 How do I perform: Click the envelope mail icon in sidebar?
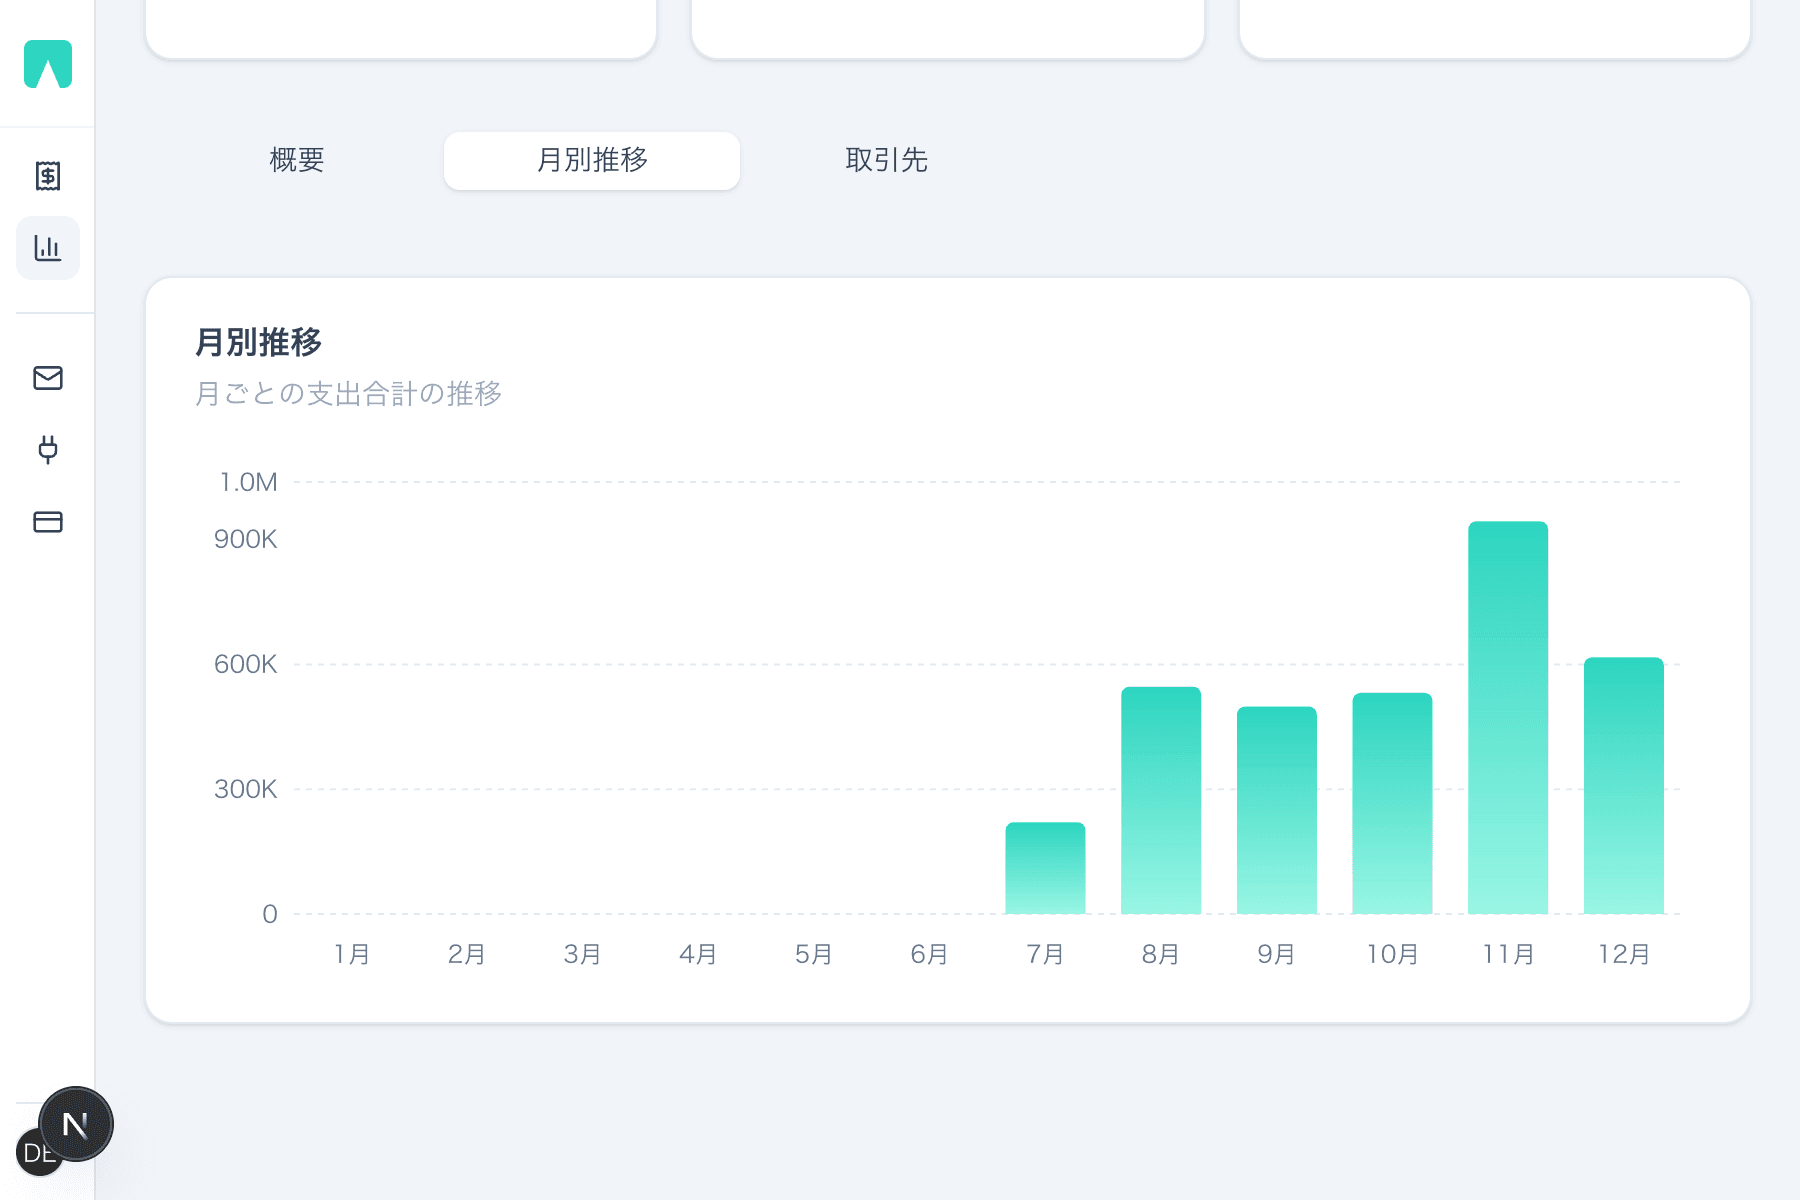click(47, 378)
